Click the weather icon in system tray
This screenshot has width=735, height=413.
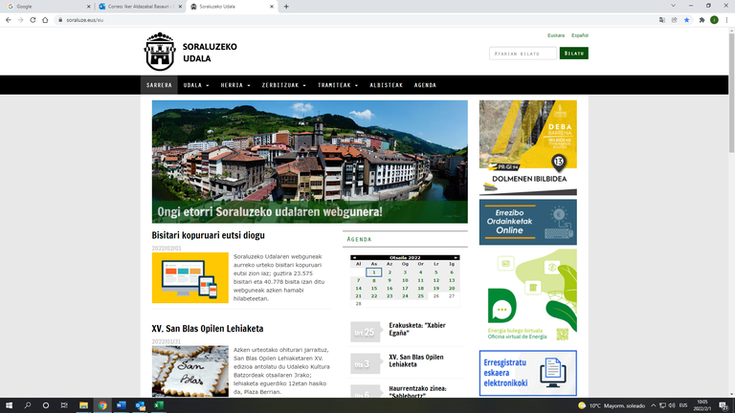pos(582,405)
